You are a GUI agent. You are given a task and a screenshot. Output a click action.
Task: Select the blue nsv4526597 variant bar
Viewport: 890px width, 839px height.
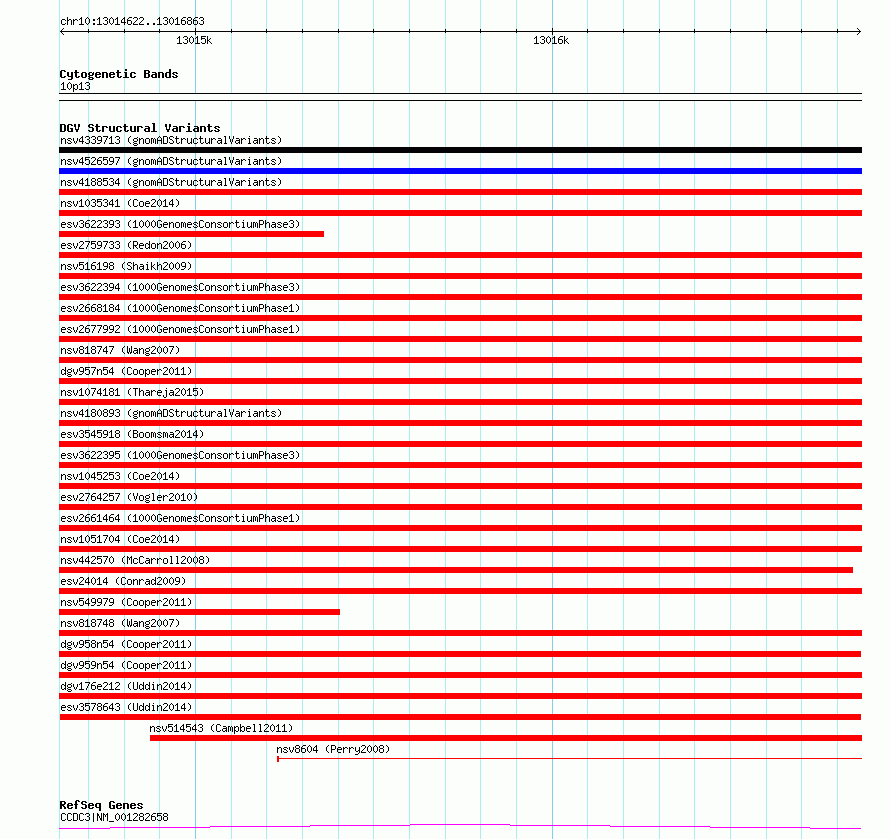(460, 171)
